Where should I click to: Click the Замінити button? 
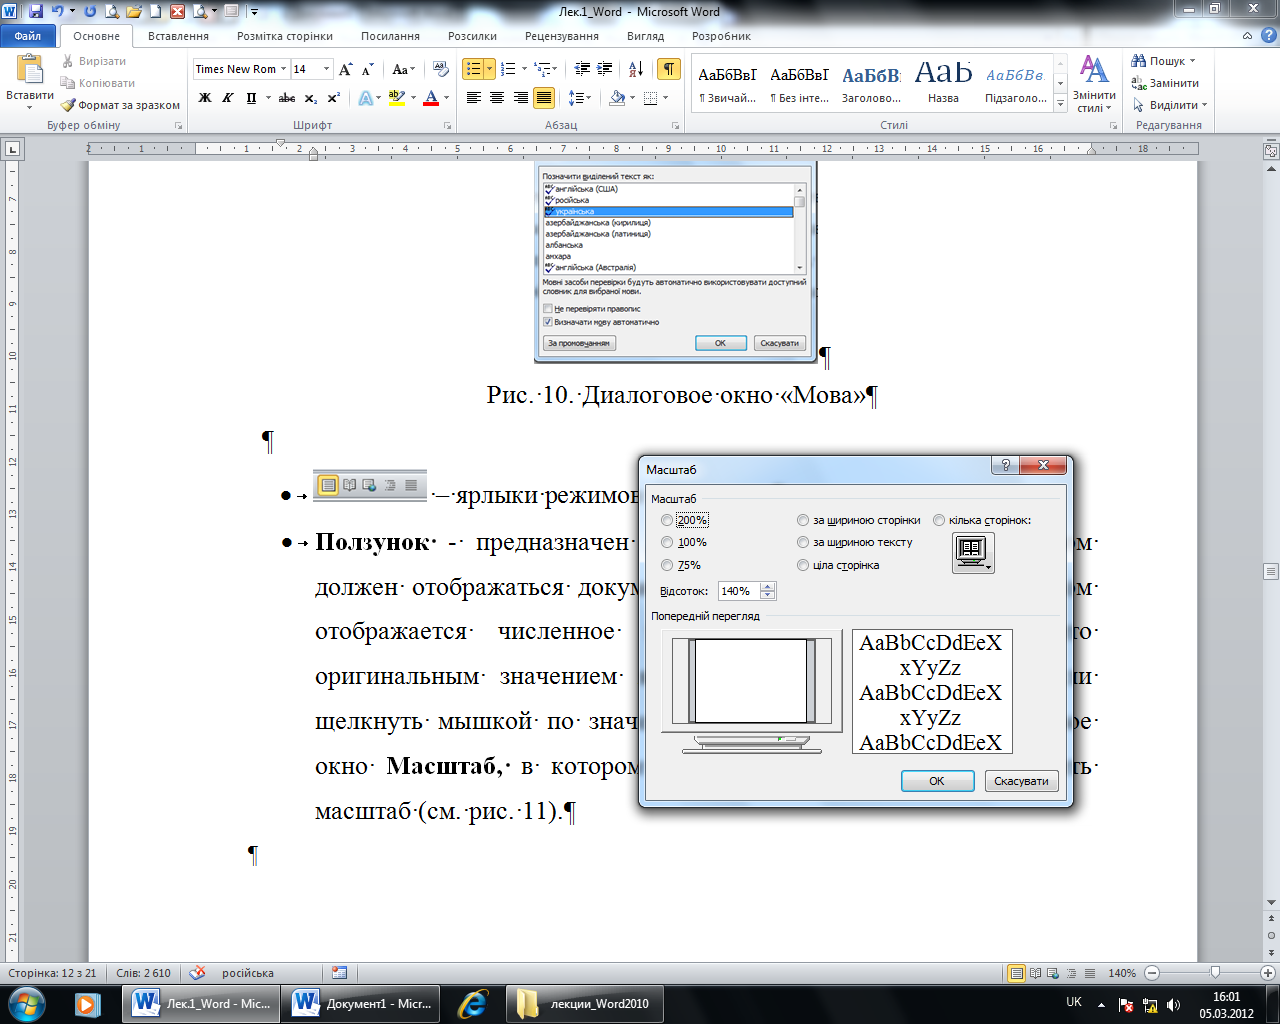coord(1165,83)
